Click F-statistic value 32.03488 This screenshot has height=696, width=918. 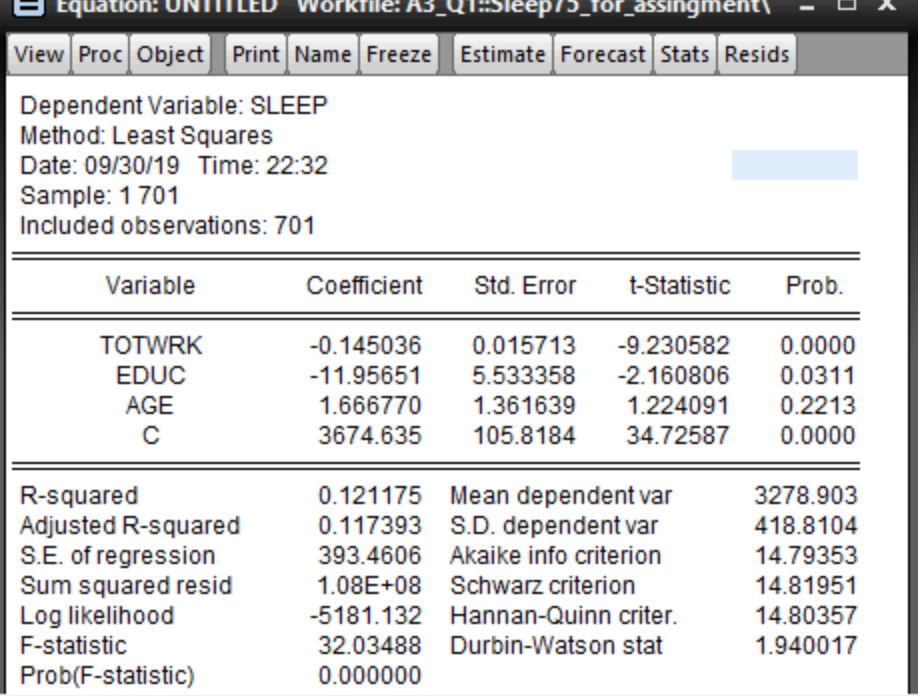coord(369,646)
